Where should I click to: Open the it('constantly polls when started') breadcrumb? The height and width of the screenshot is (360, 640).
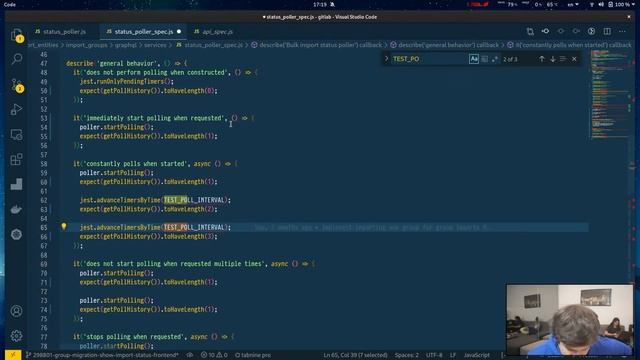click(x=569, y=45)
